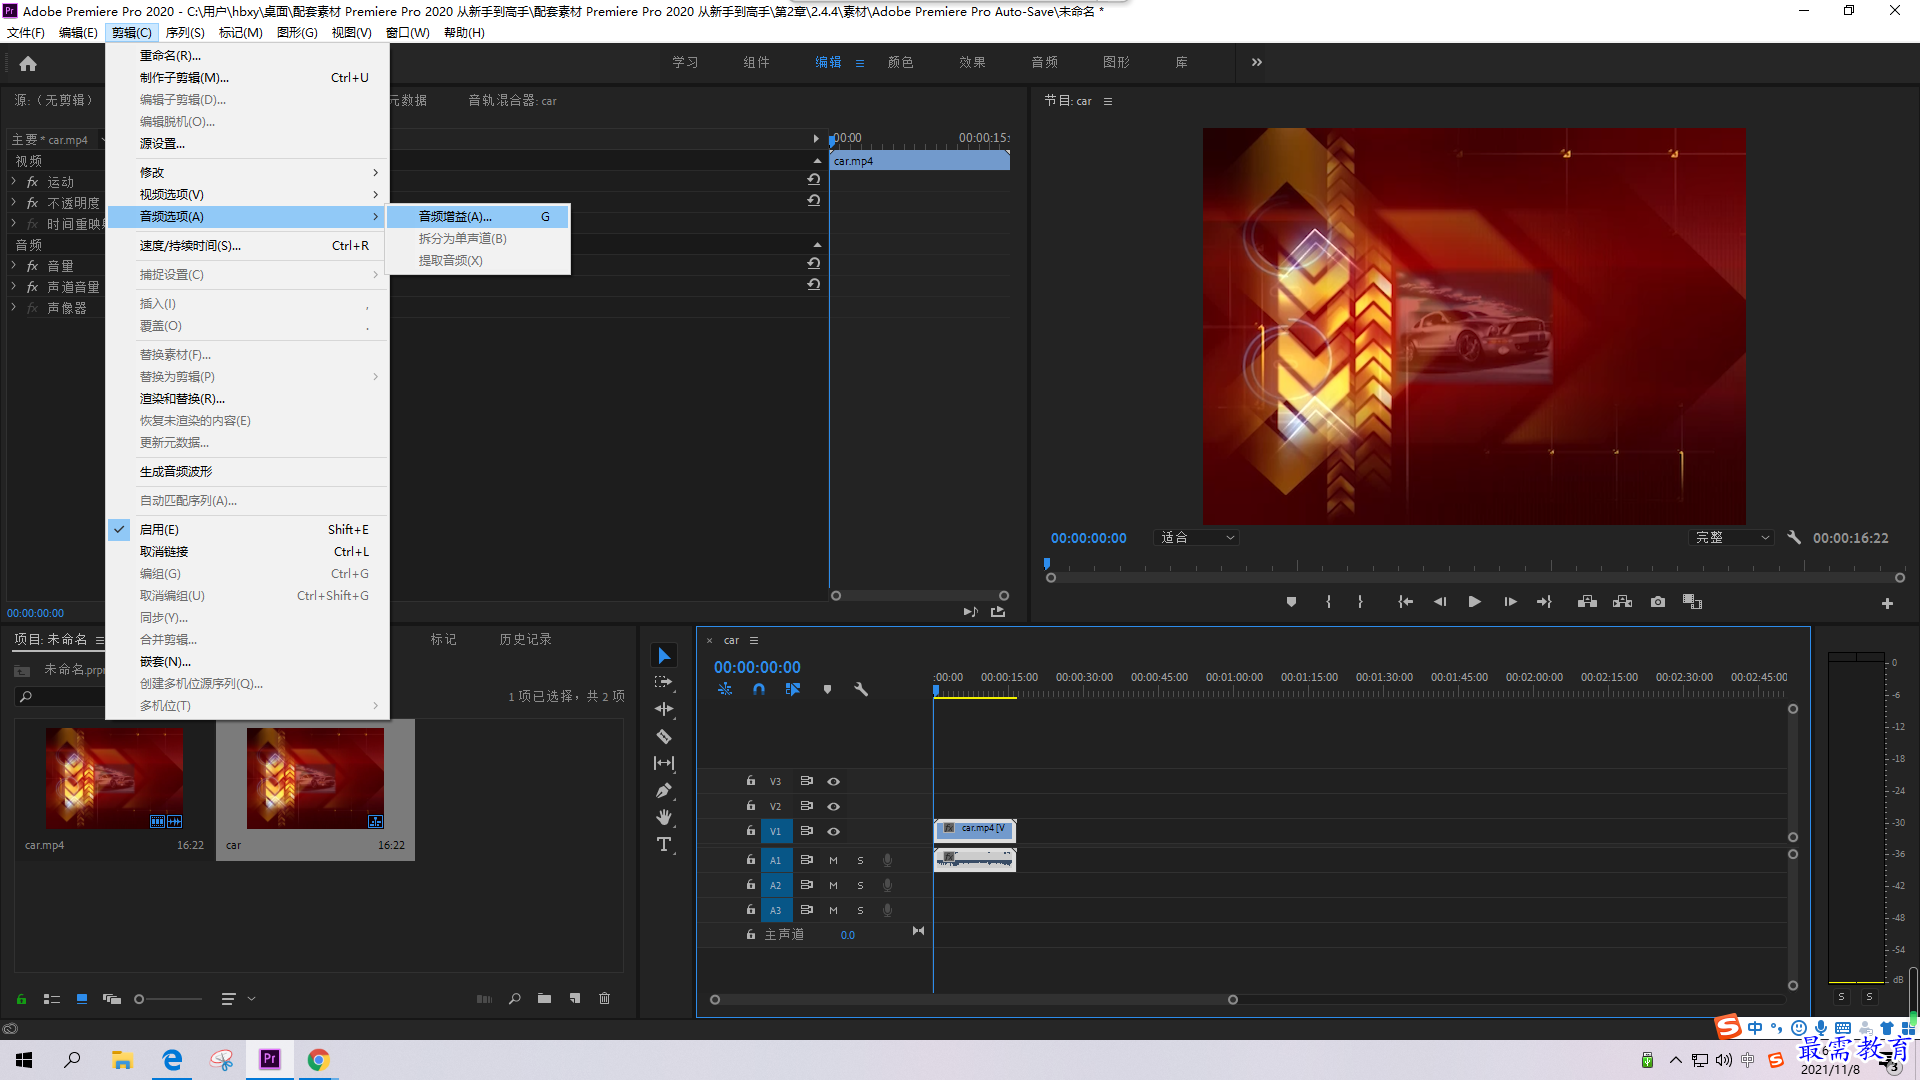Switch to the 颜色 workspace tab

coord(900,62)
